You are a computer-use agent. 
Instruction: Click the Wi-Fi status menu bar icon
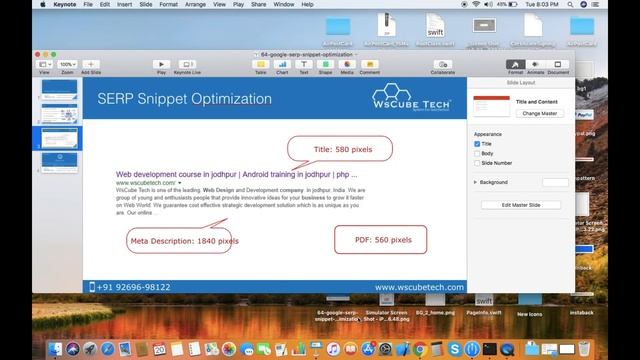(x=476, y=4)
